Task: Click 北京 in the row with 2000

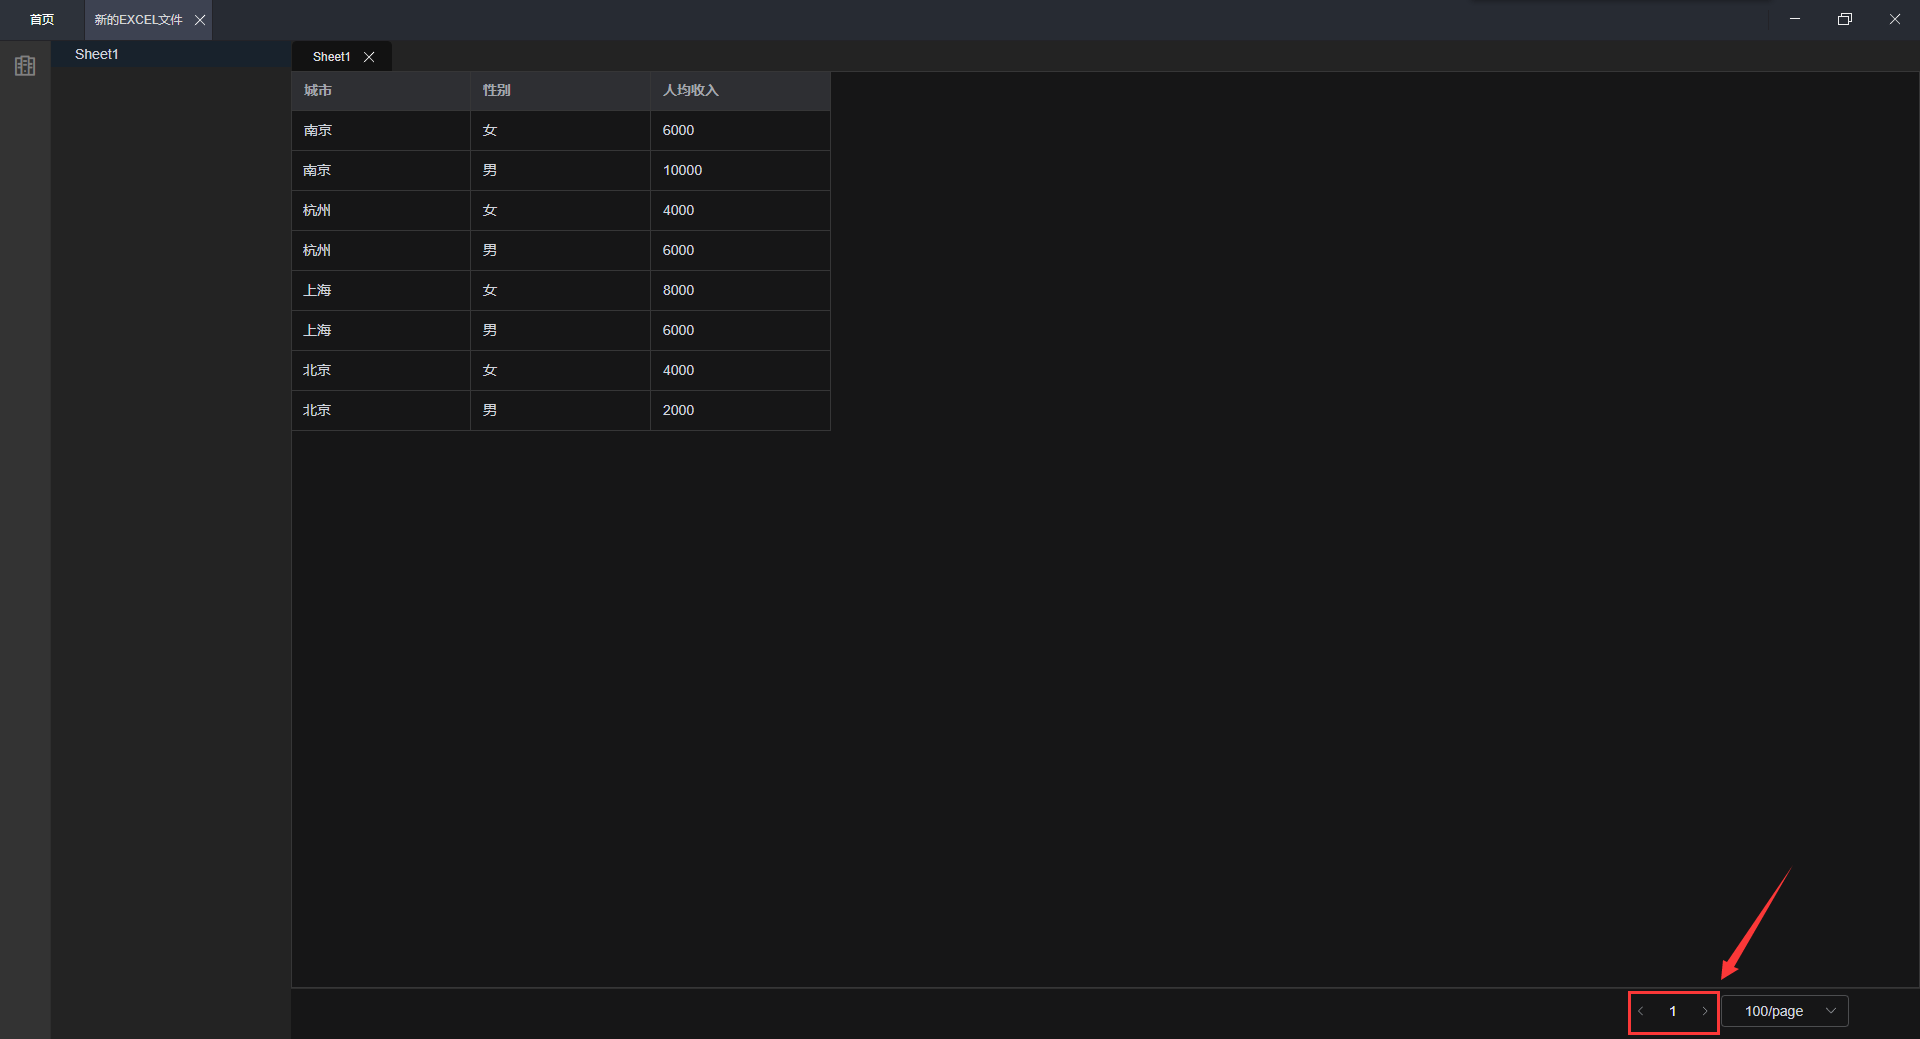Action: tap(317, 410)
